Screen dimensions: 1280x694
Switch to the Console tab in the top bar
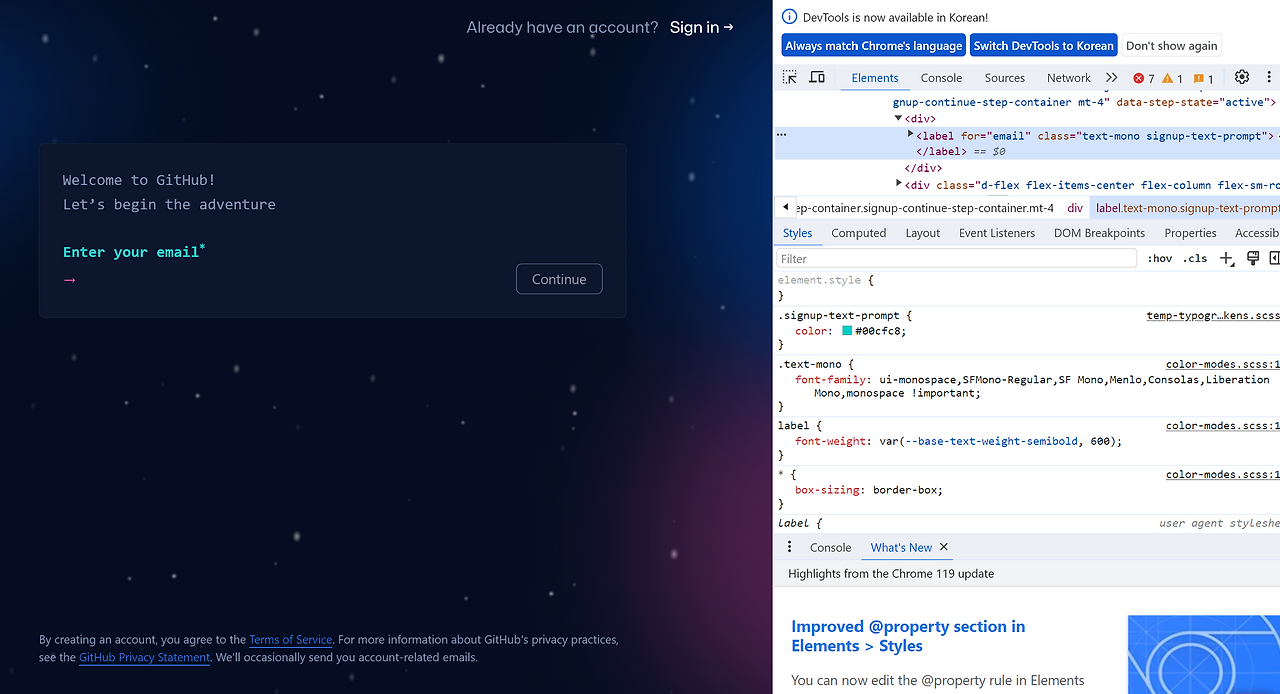pos(941,78)
